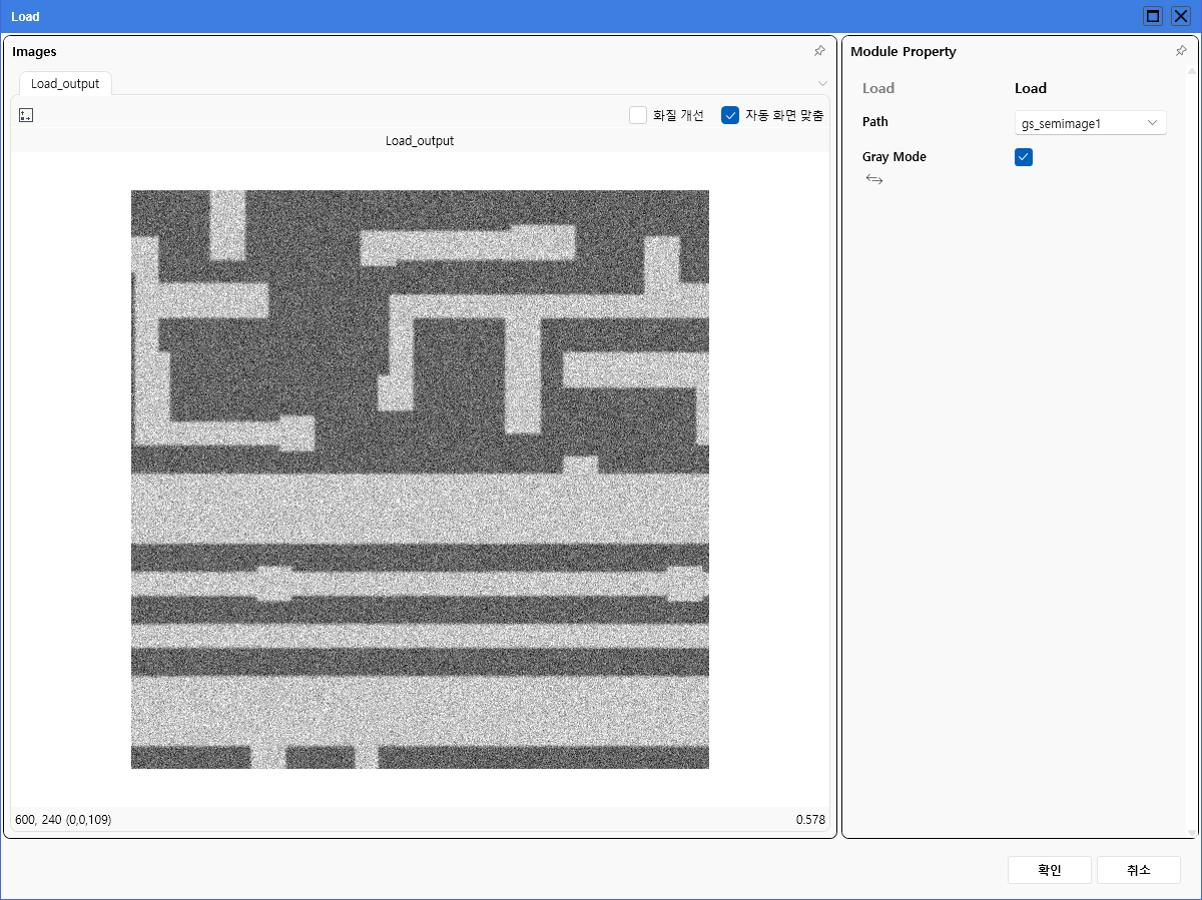Screen dimensions: 1202x900
Task: Pin the Images panel
Action: (819, 51)
